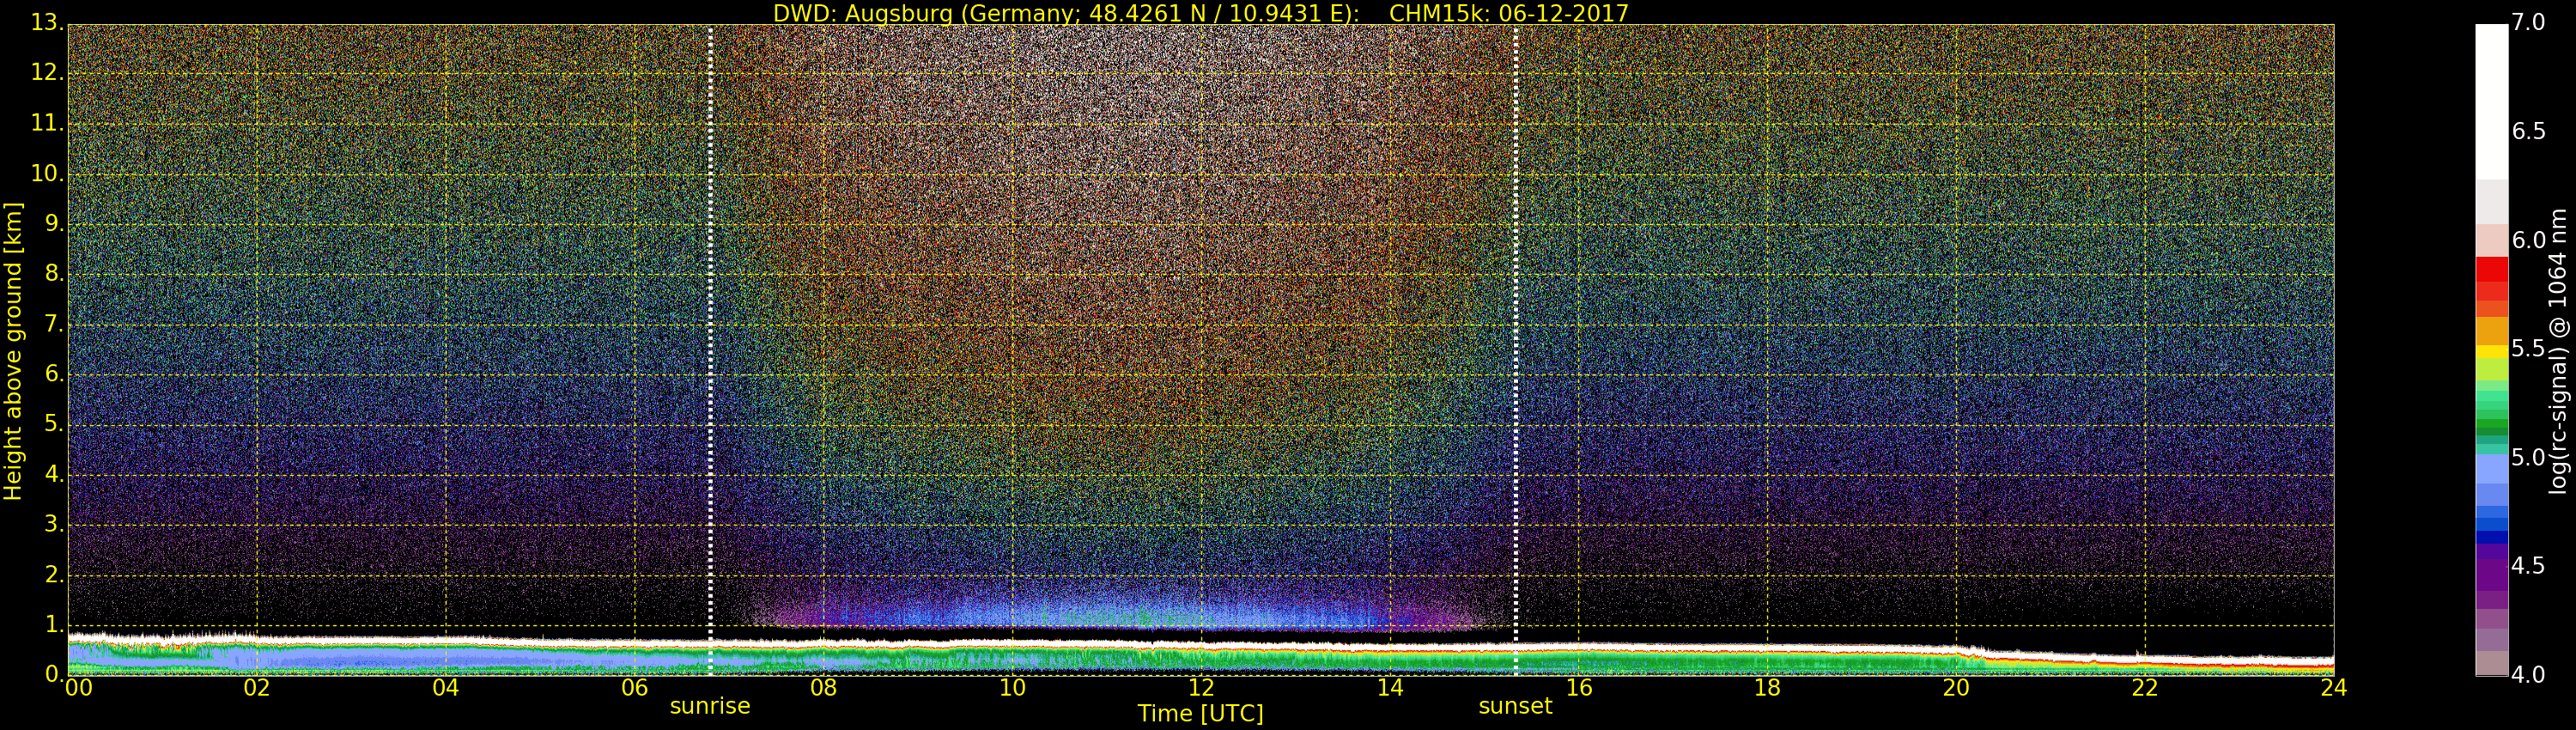Click the '7.0' value on the colorbar scale

[x=2528, y=22]
